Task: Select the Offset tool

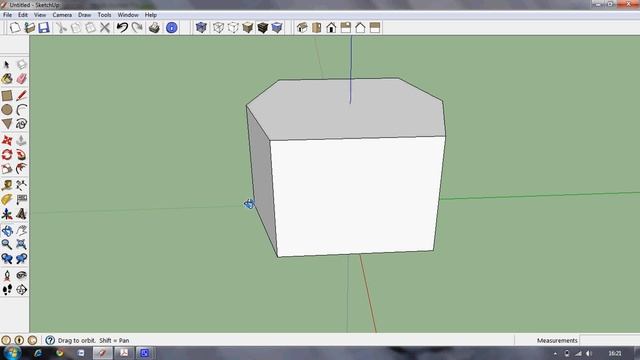Action: (21, 169)
